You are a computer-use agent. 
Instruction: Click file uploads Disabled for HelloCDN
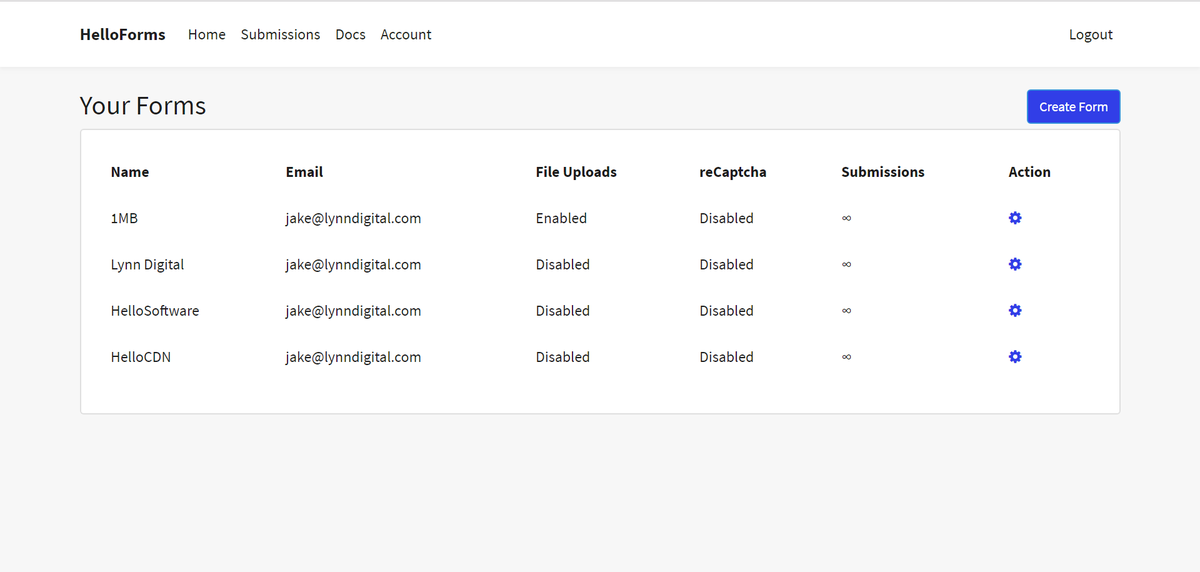[x=563, y=357]
